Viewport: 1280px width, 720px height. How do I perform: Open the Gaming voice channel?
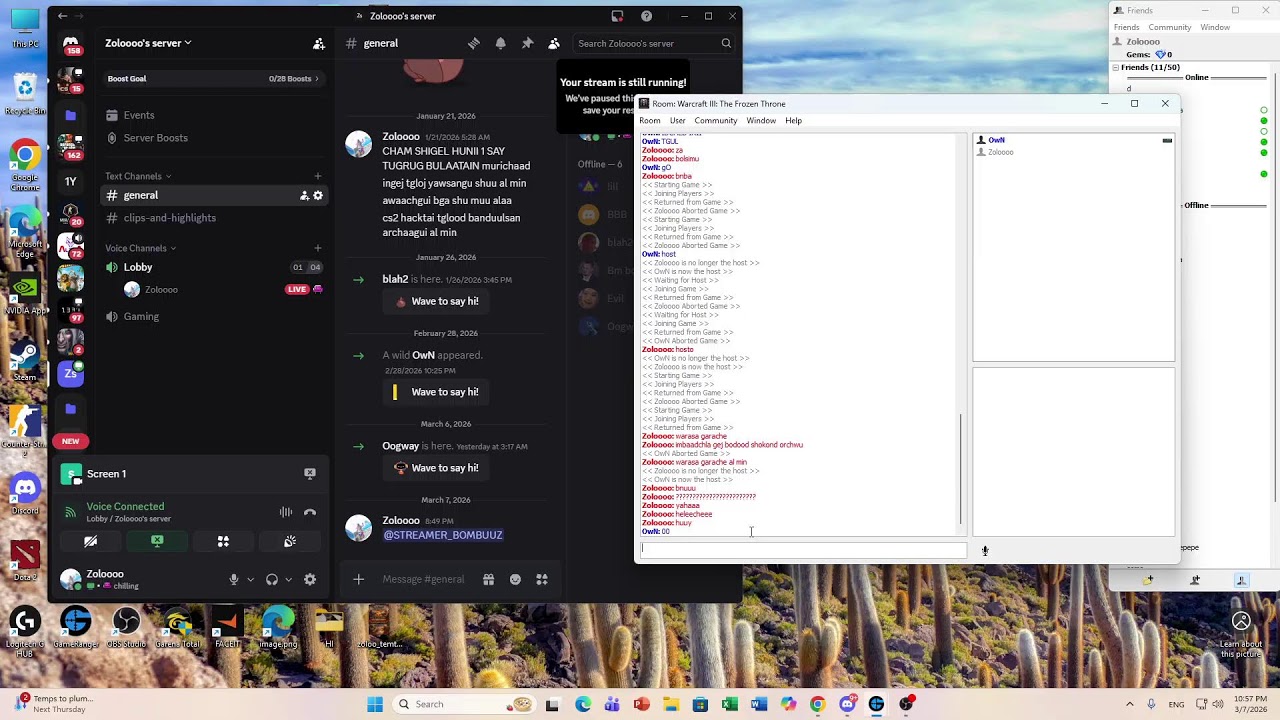pos(141,316)
